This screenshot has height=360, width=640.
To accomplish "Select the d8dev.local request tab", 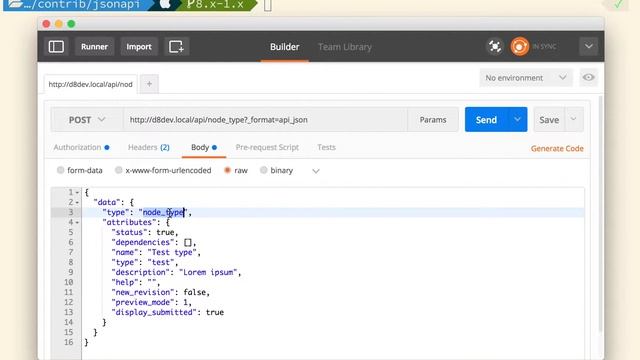I will click(91, 84).
